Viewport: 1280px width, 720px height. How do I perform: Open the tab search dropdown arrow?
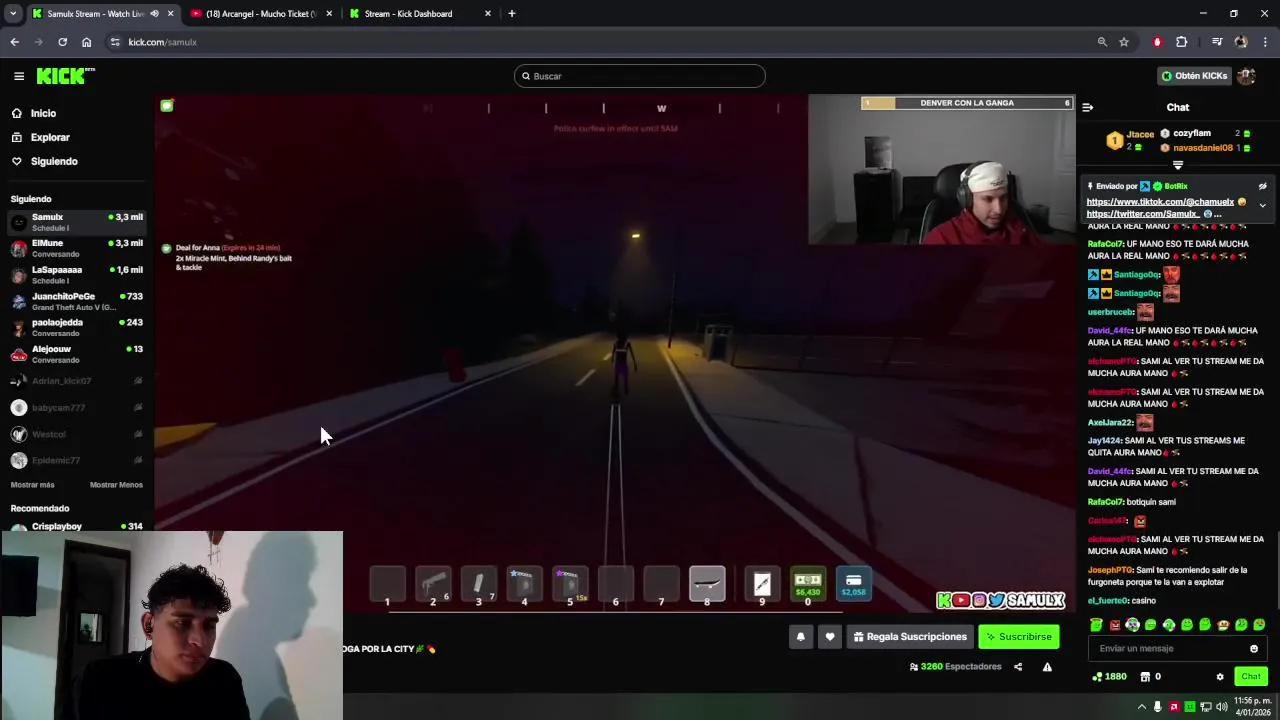tap(13, 13)
